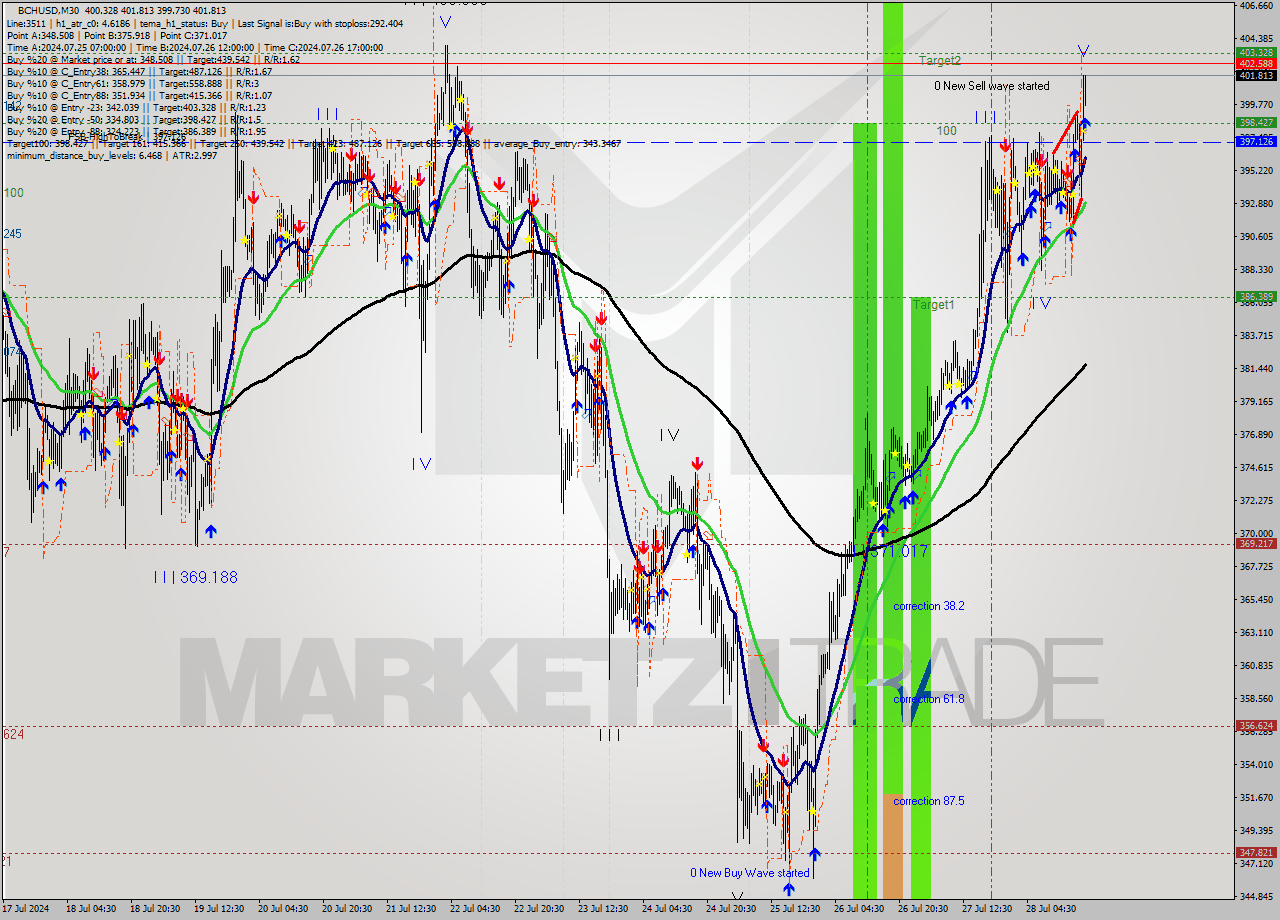Image resolution: width=1280 pixels, height=920 pixels.
Task: Click the 344.845 price axis value
Action: [1255, 897]
